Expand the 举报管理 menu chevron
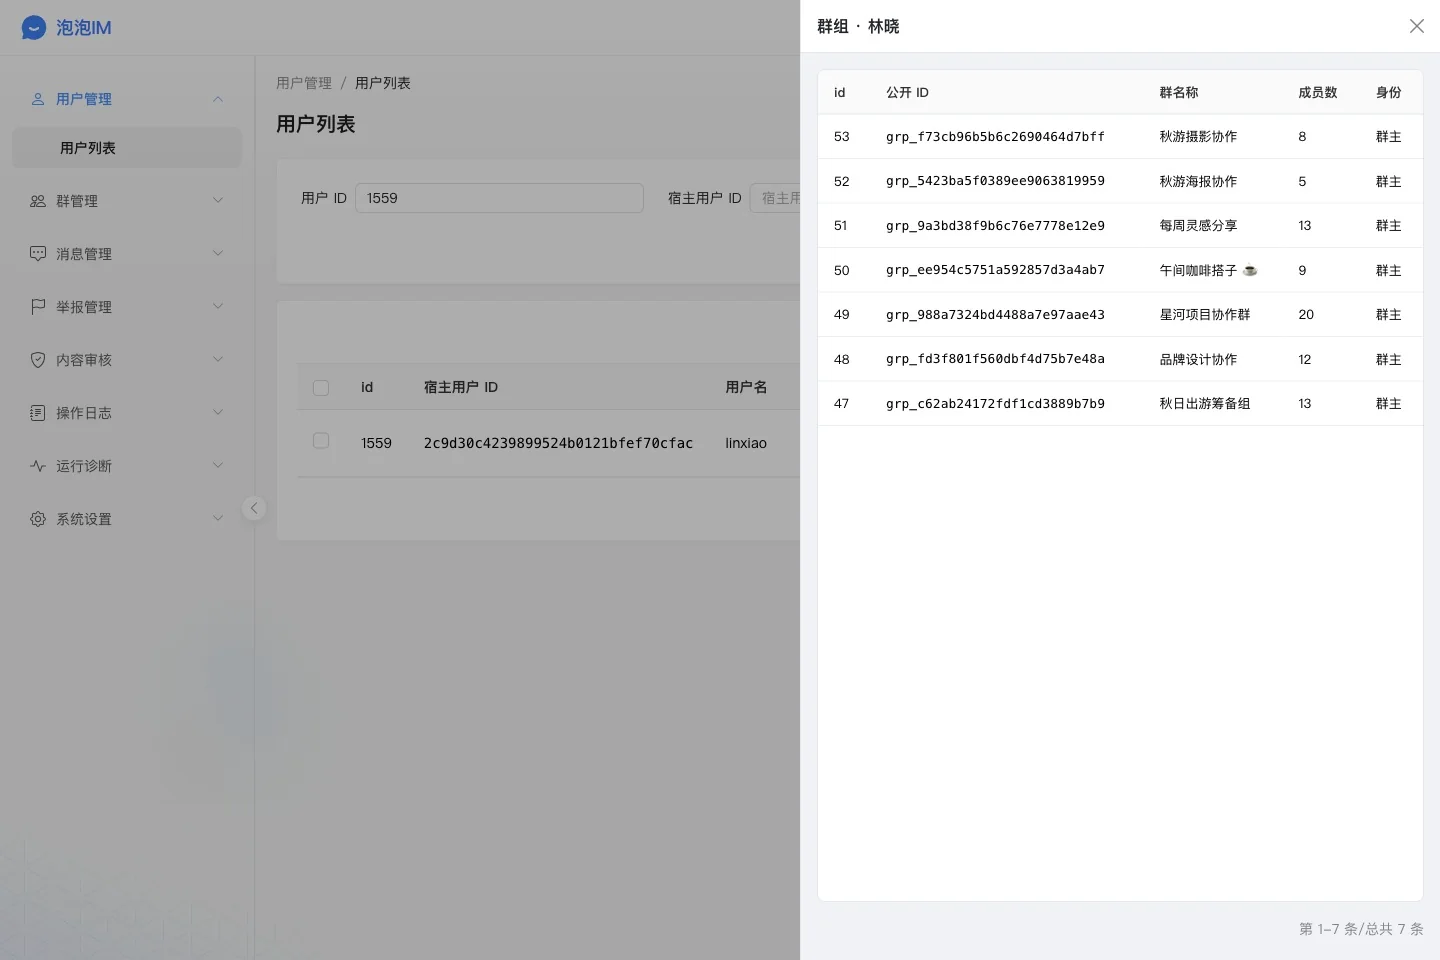This screenshot has width=1440, height=960. click(218, 307)
